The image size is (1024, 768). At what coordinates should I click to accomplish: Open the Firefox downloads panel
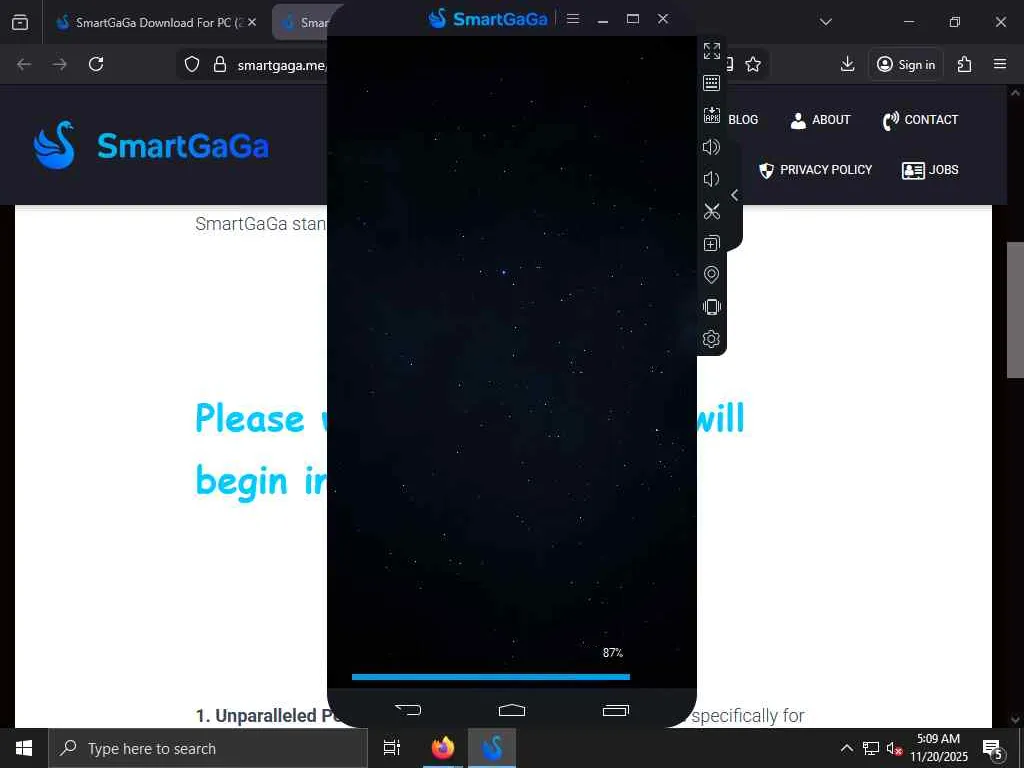[x=848, y=64]
